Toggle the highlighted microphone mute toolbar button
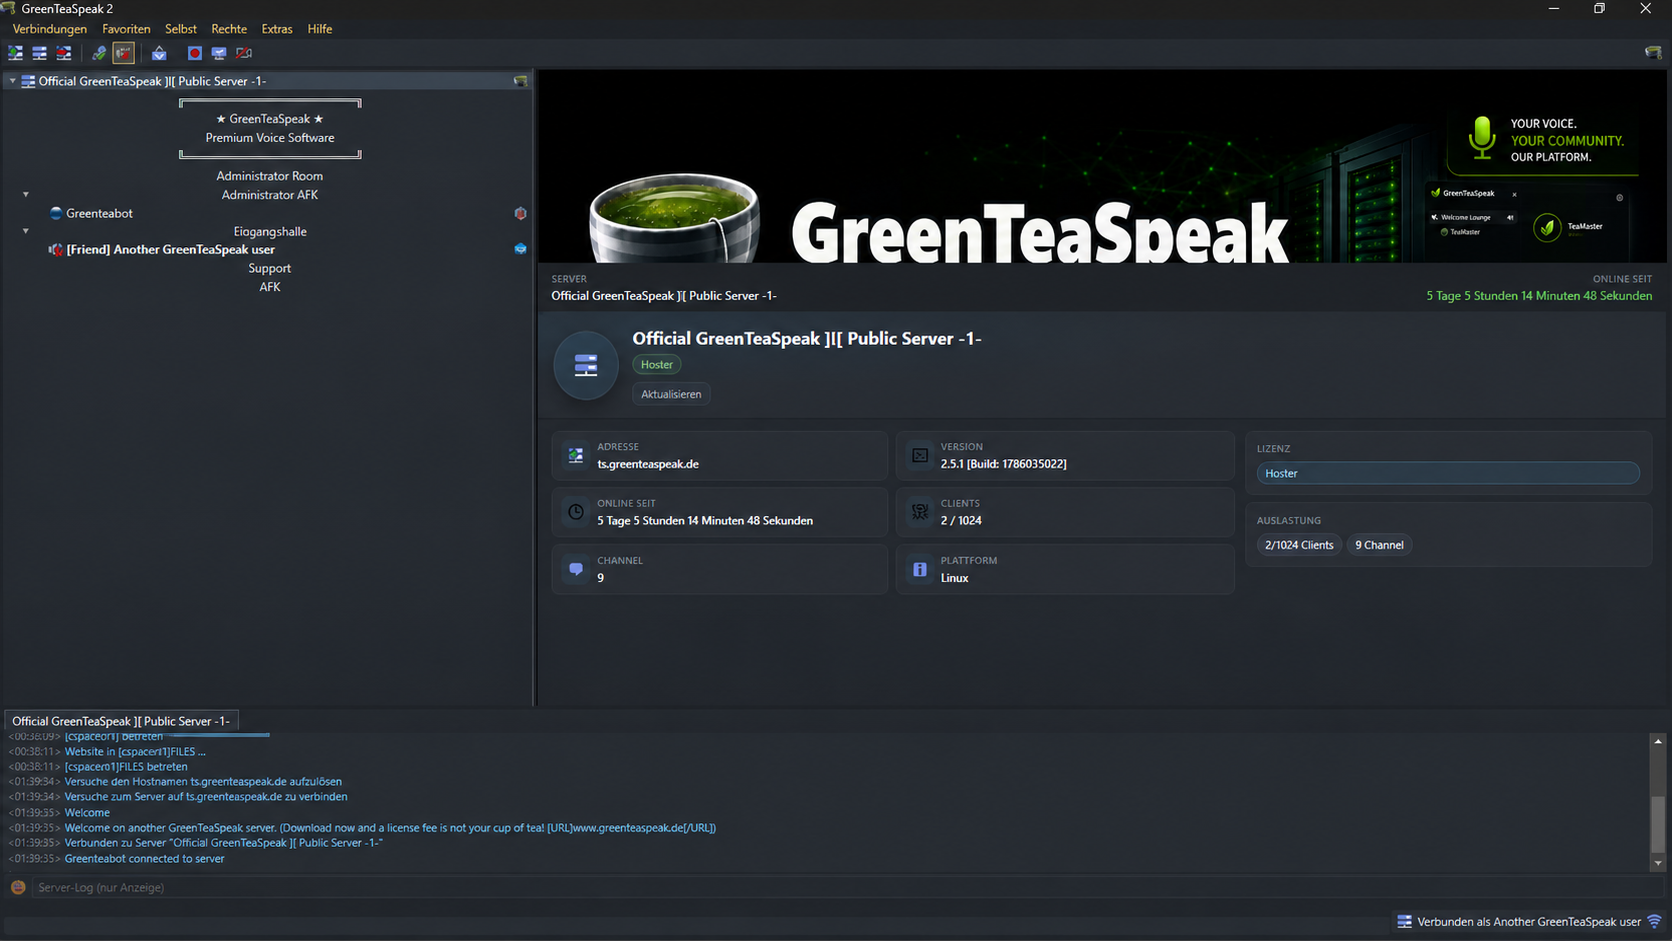Screen dimensions: 1672x941 click(x=123, y=53)
